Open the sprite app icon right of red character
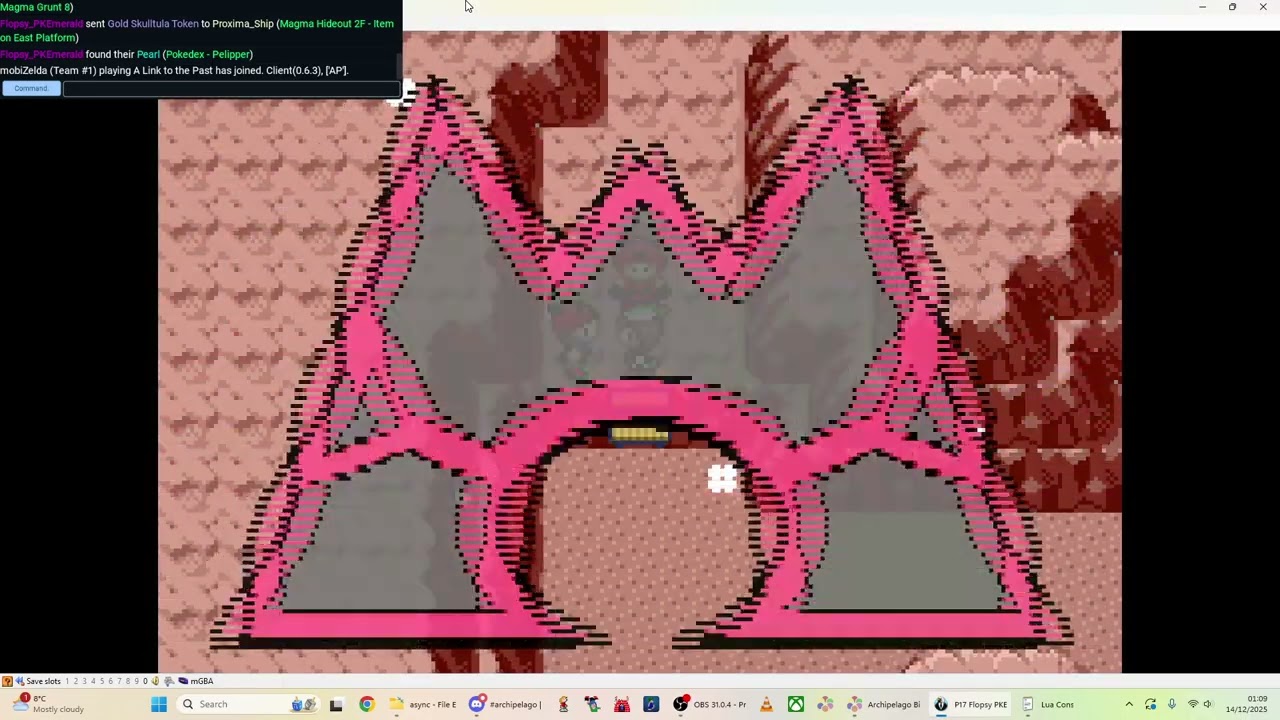The height and width of the screenshot is (720, 1280). pos(592,704)
